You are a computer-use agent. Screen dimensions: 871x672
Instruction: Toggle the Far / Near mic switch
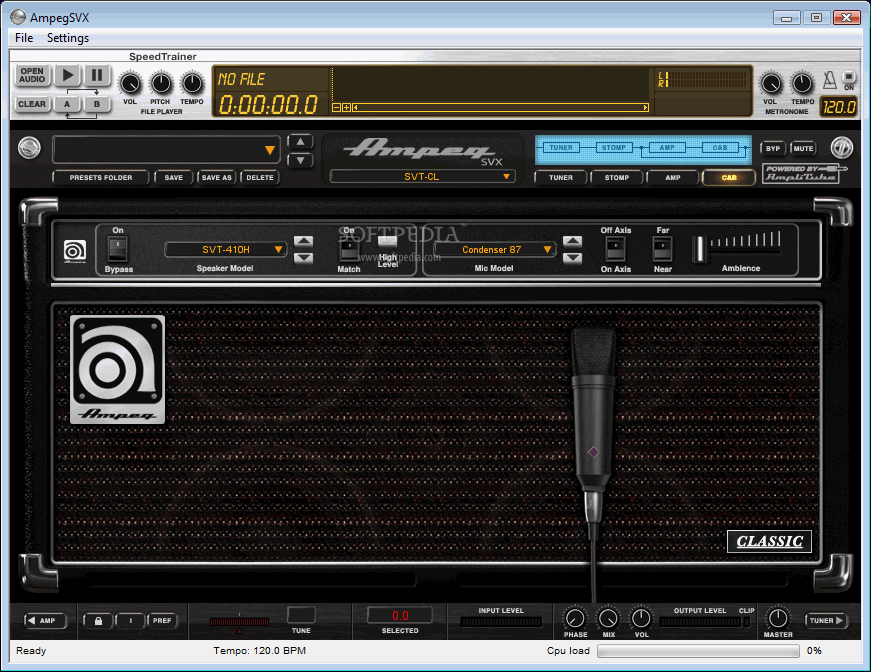pos(662,249)
